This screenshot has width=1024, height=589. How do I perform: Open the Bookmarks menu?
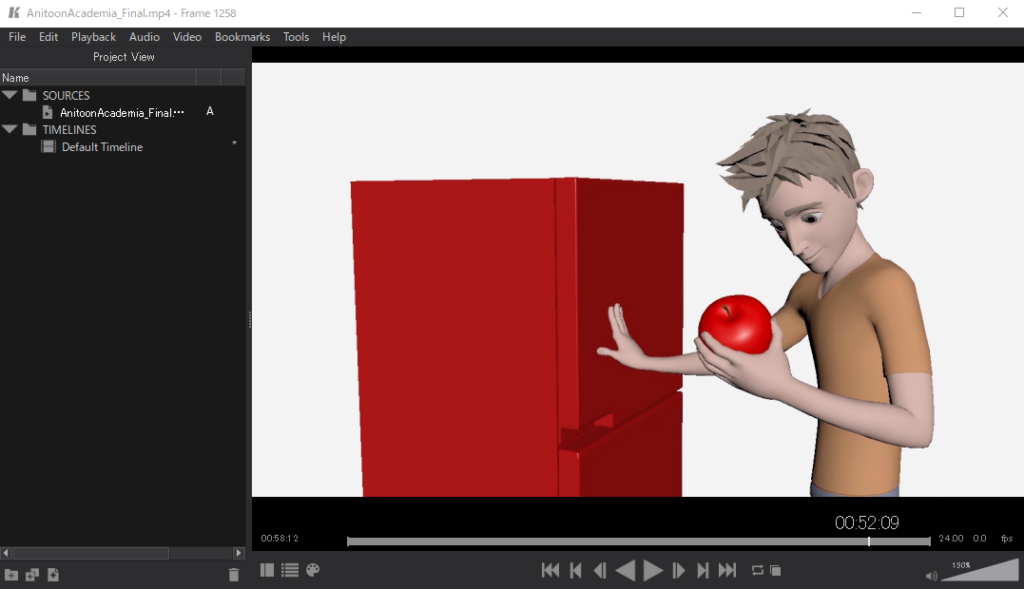(242, 37)
